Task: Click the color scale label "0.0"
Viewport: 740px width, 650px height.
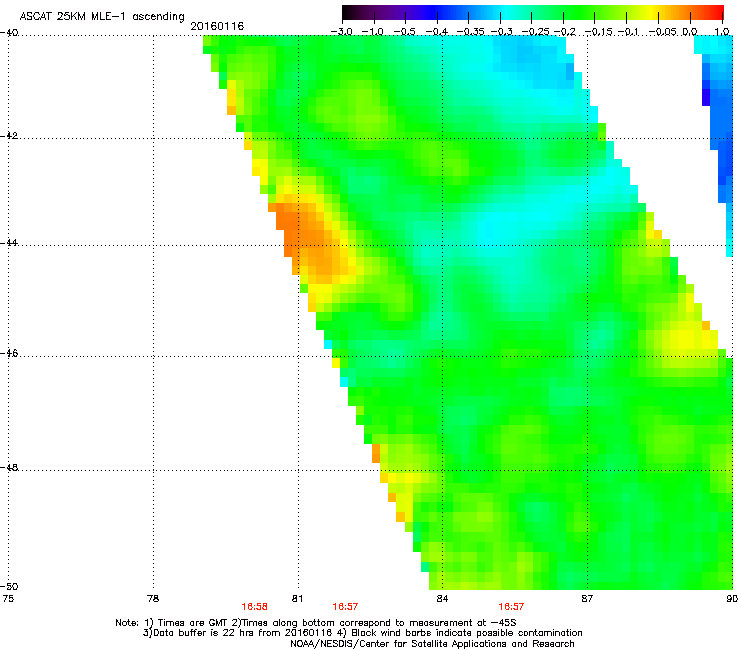Action: point(690,32)
